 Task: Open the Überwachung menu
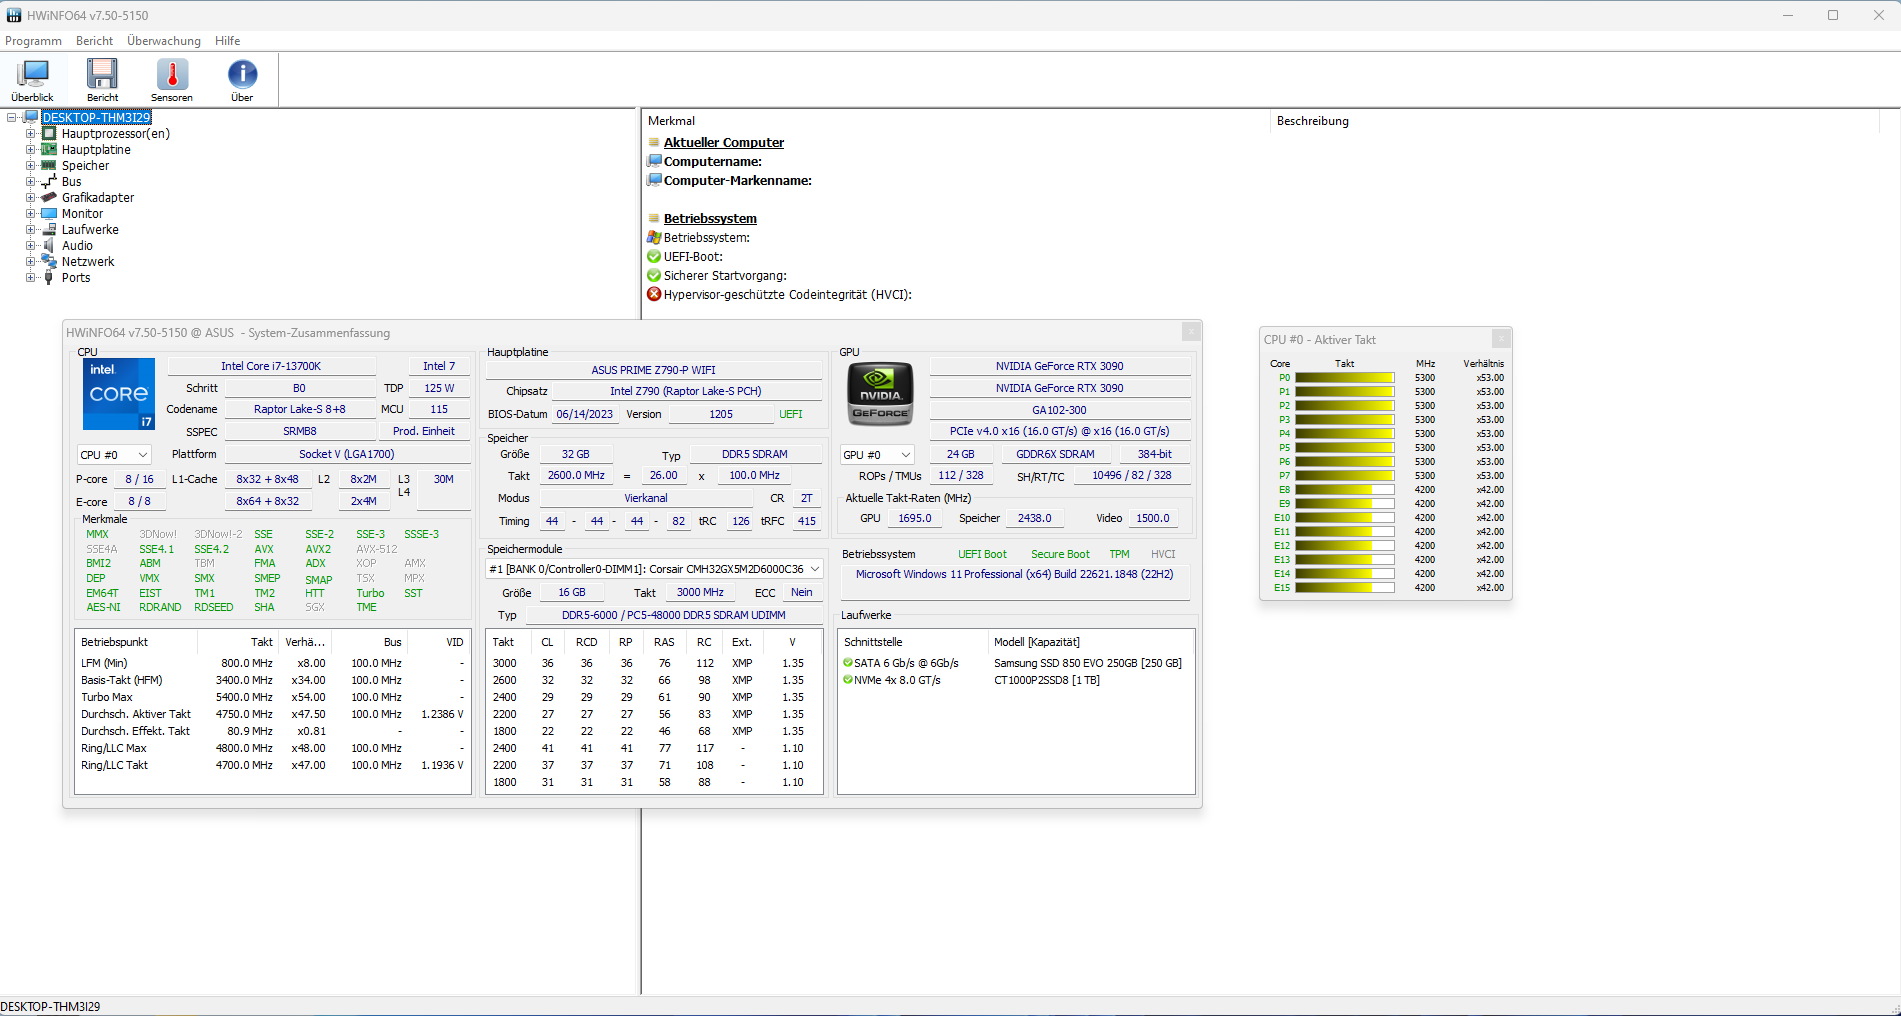pos(164,41)
